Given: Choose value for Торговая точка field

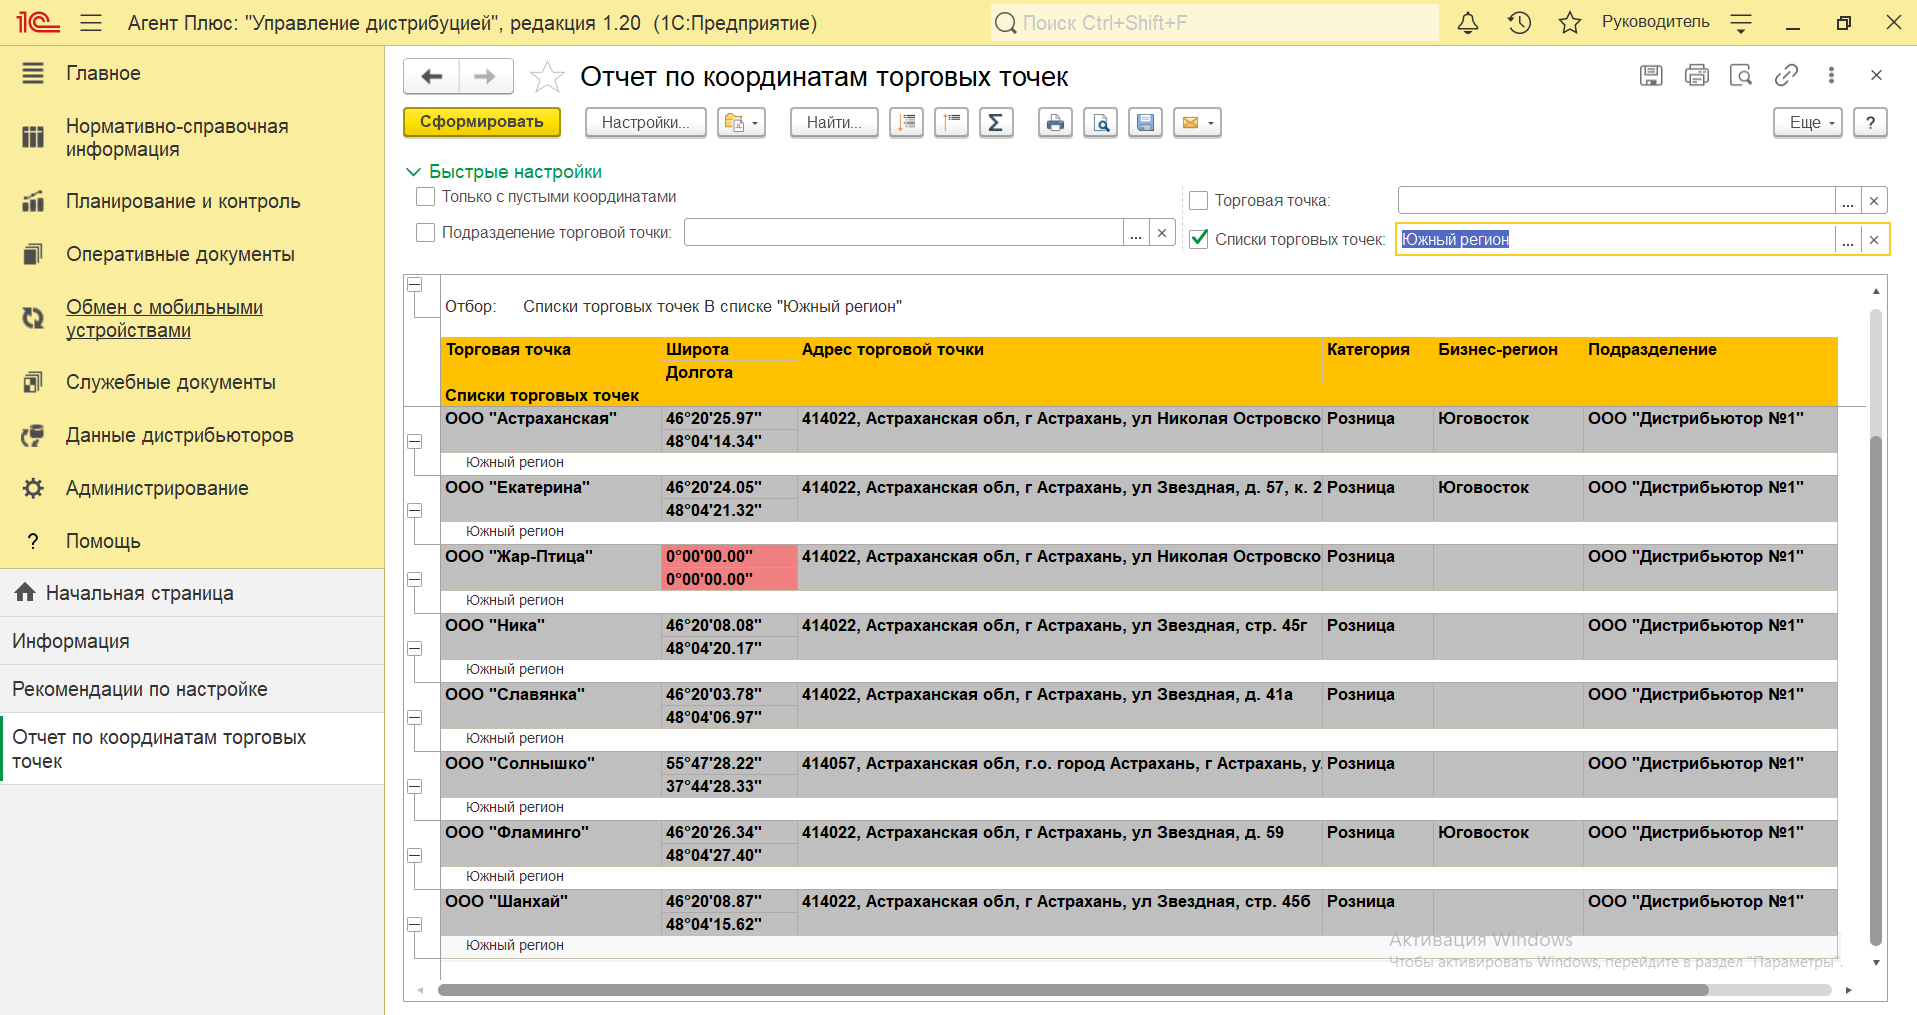Looking at the screenshot, I should (1848, 201).
